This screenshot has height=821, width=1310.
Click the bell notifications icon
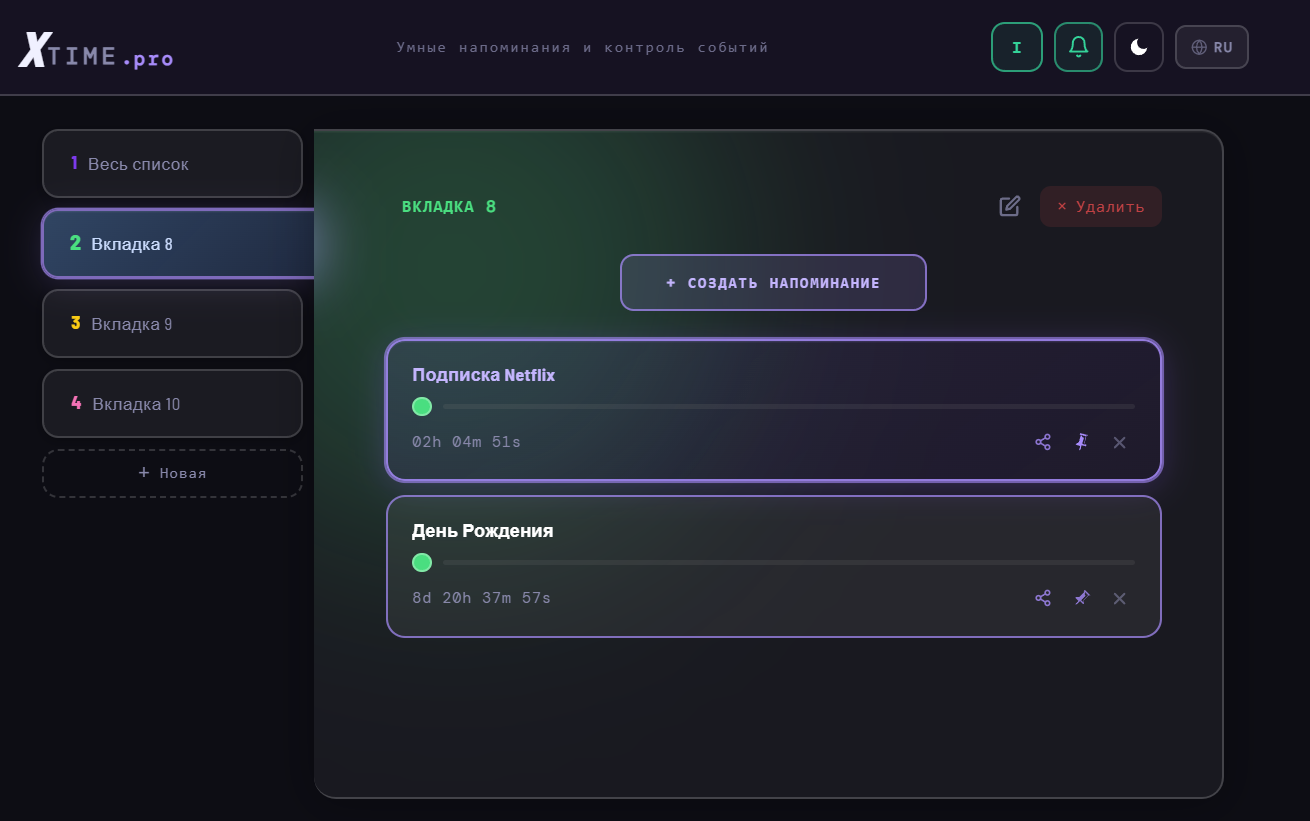pyautogui.click(x=1078, y=47)
